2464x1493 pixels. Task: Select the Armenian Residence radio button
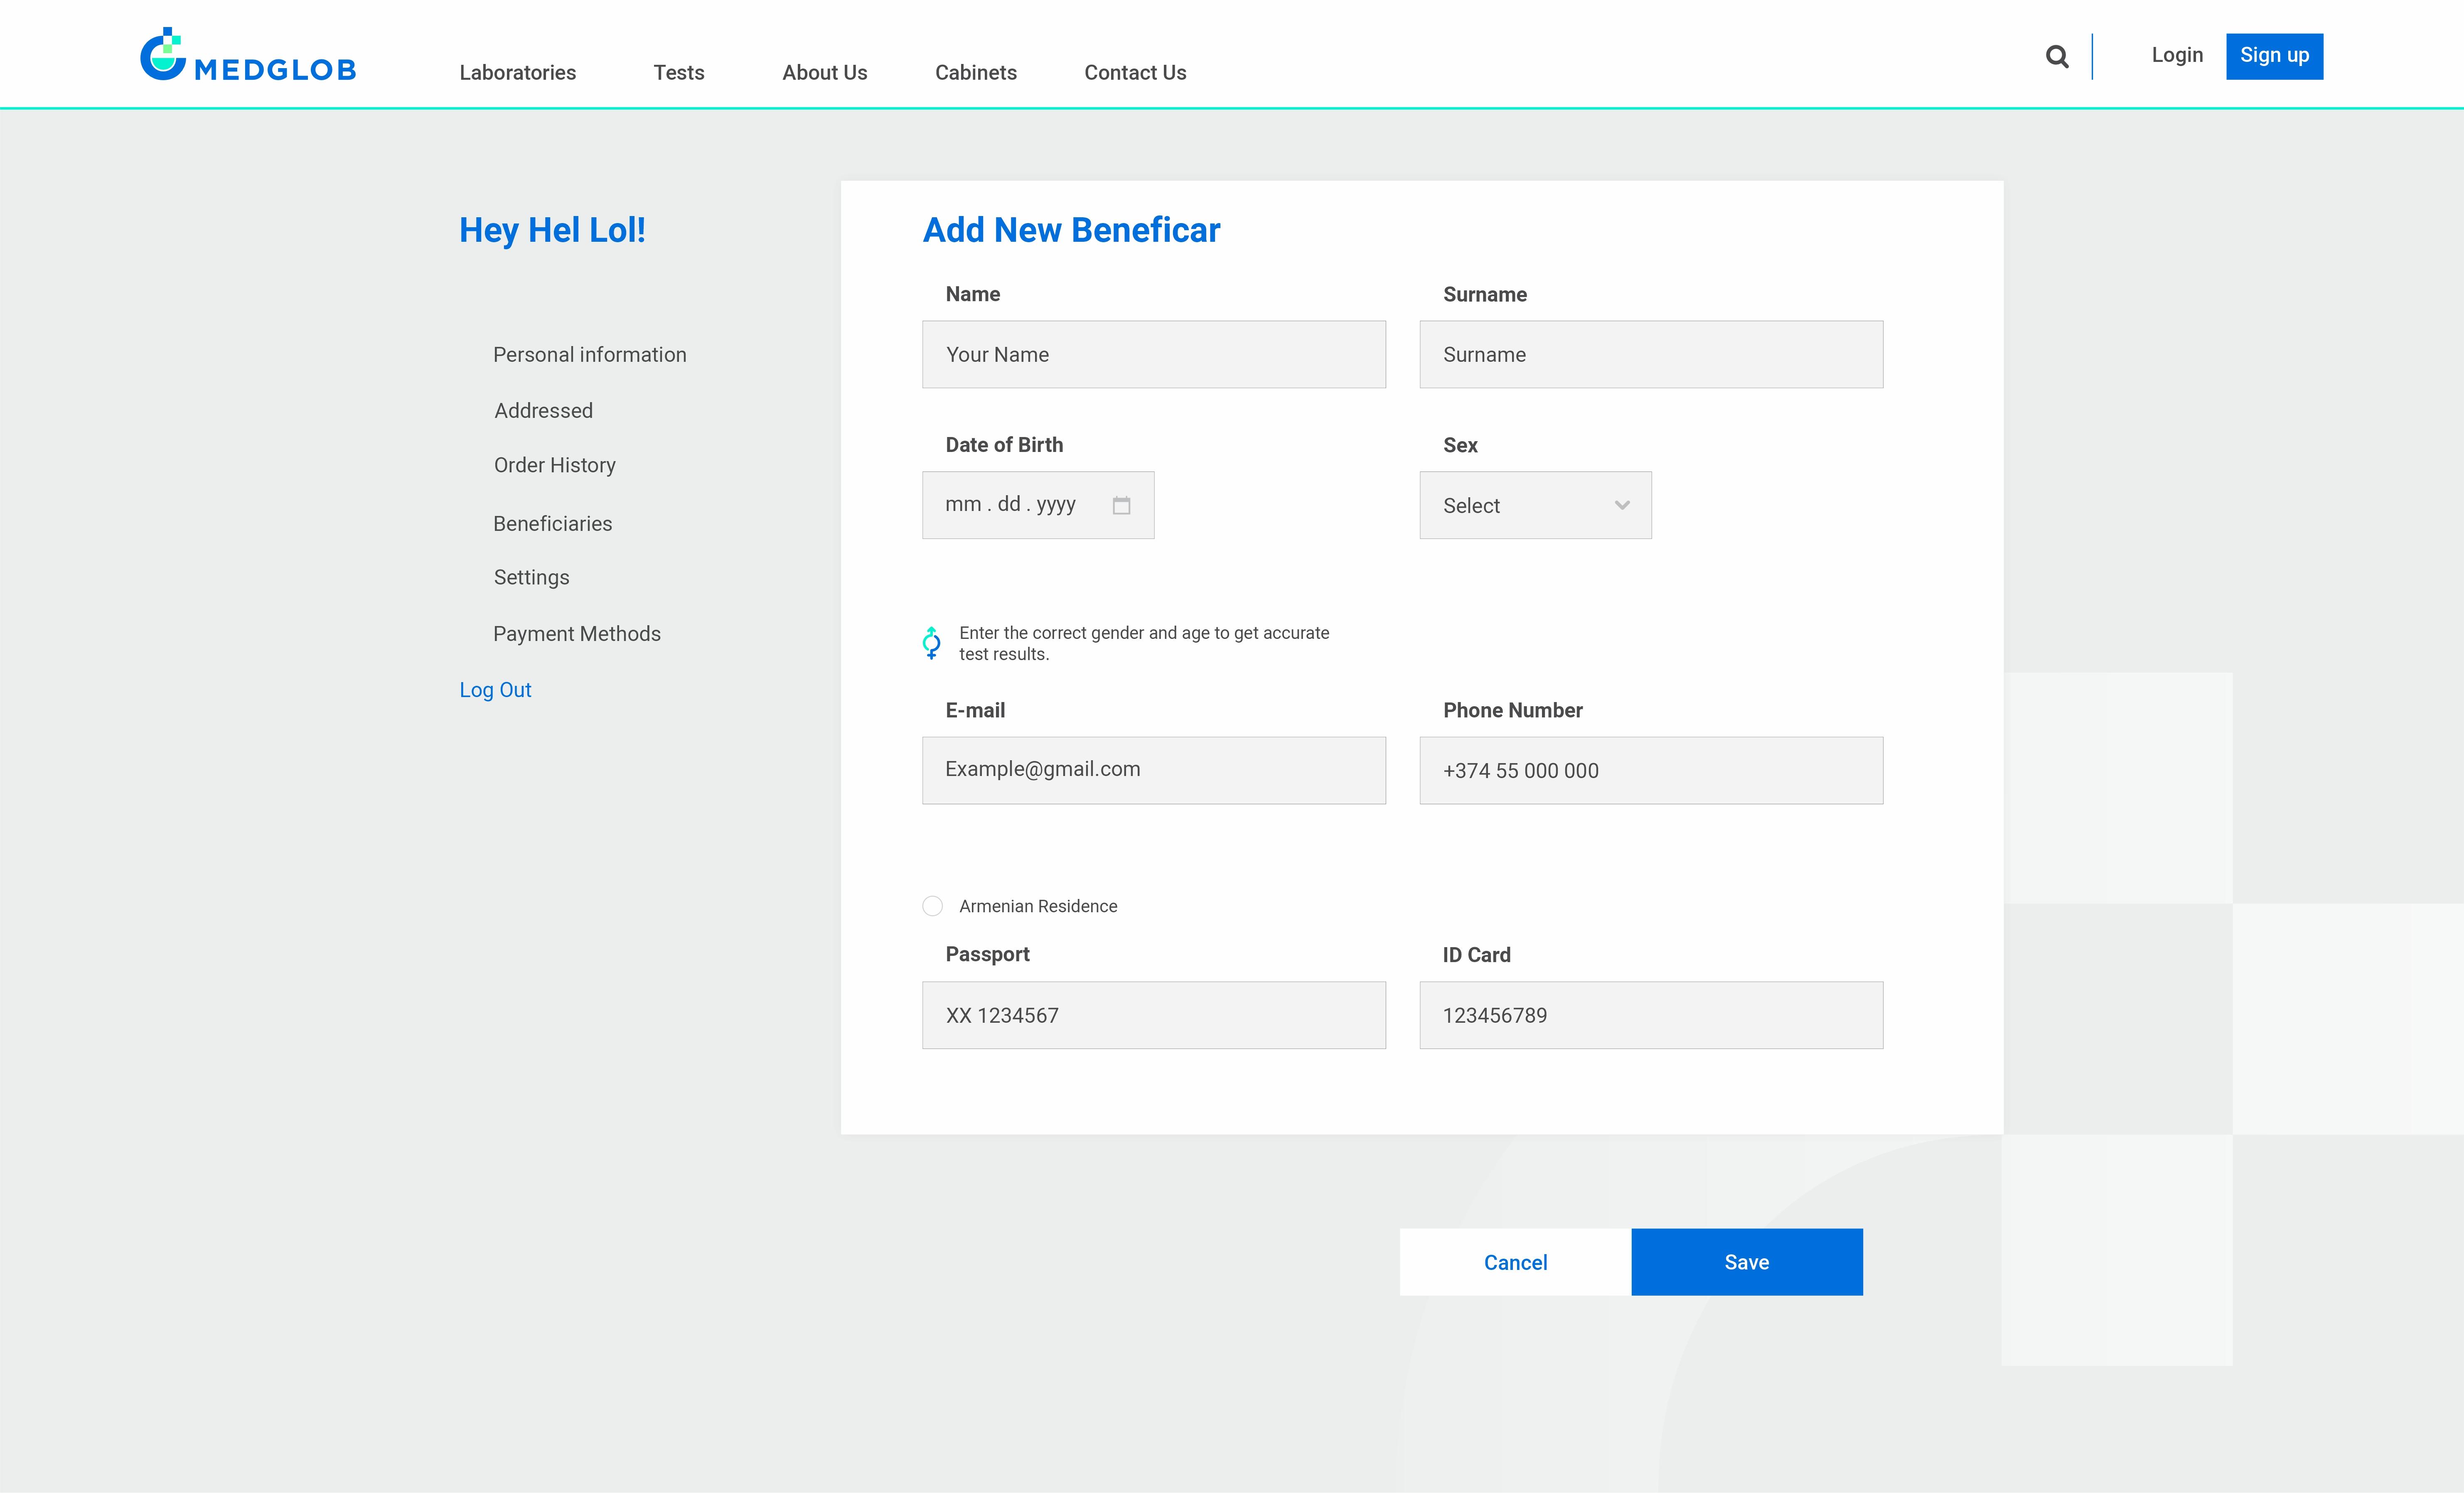tap(932, 906)
